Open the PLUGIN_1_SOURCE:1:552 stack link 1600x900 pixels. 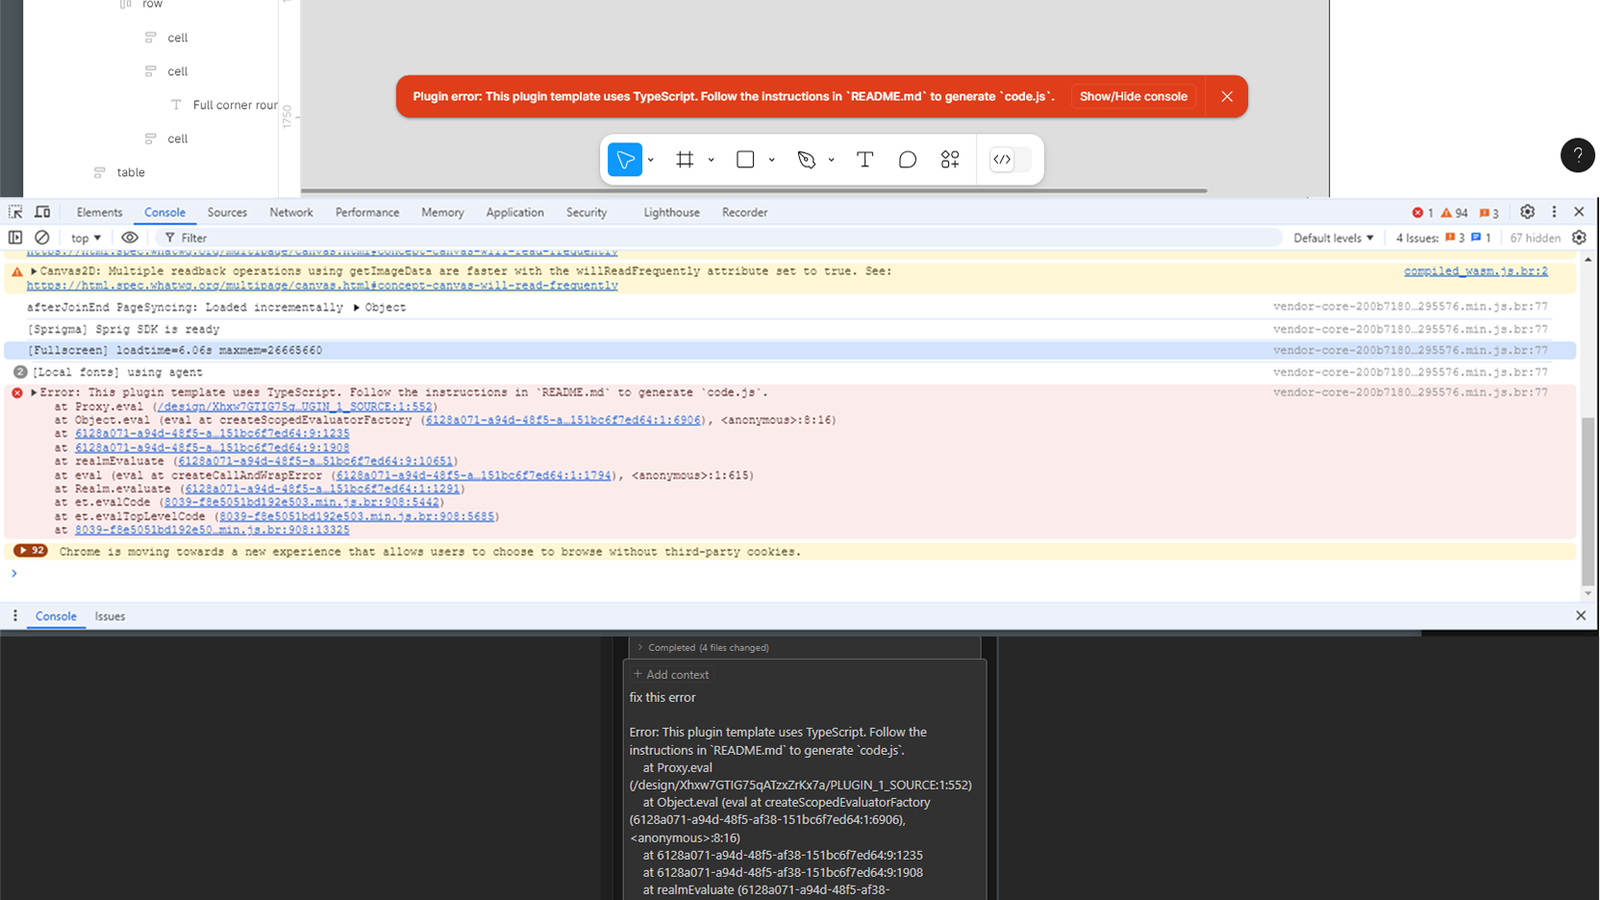[x=295, y=407]
